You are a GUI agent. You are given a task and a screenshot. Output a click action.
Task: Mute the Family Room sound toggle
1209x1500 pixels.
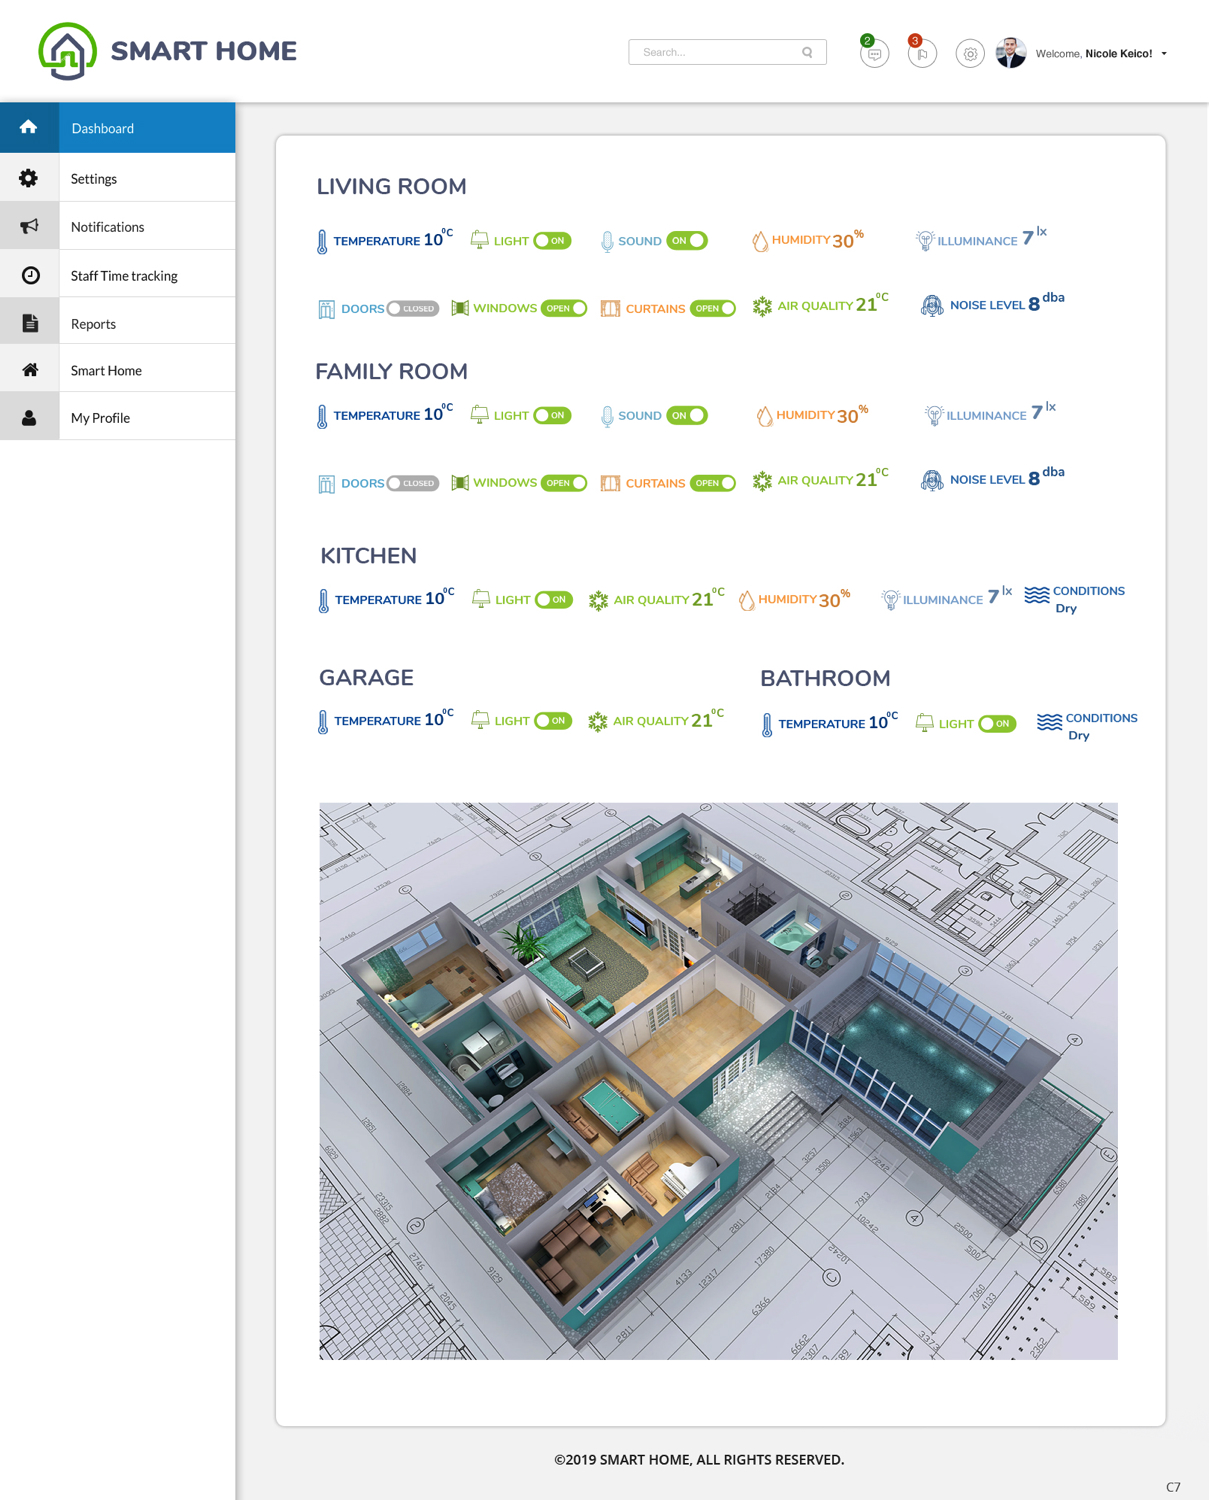[687, 416]
